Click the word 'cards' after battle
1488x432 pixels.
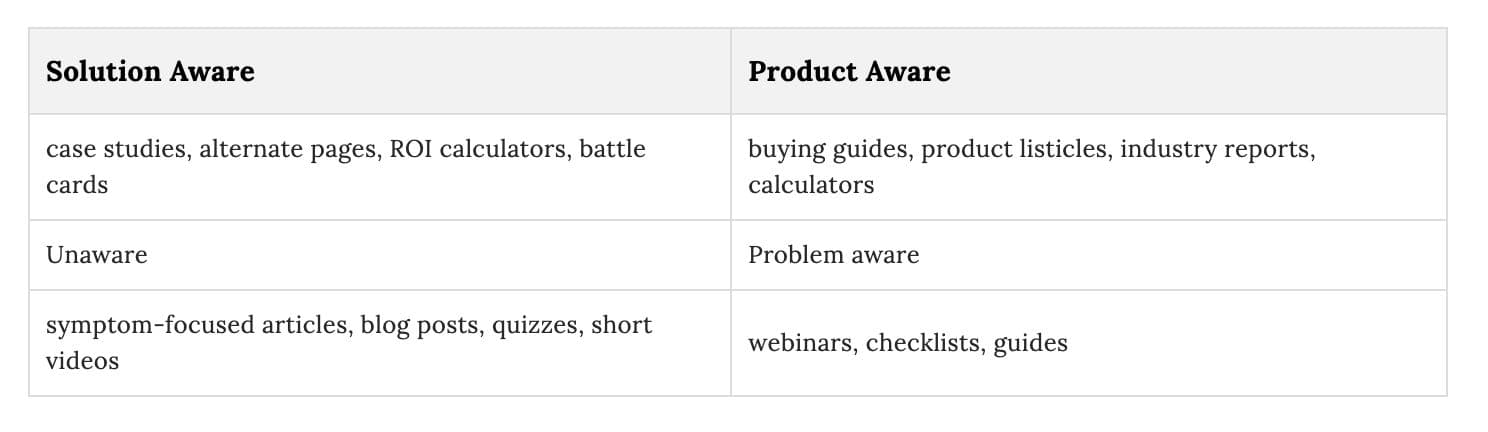[77, 185]
